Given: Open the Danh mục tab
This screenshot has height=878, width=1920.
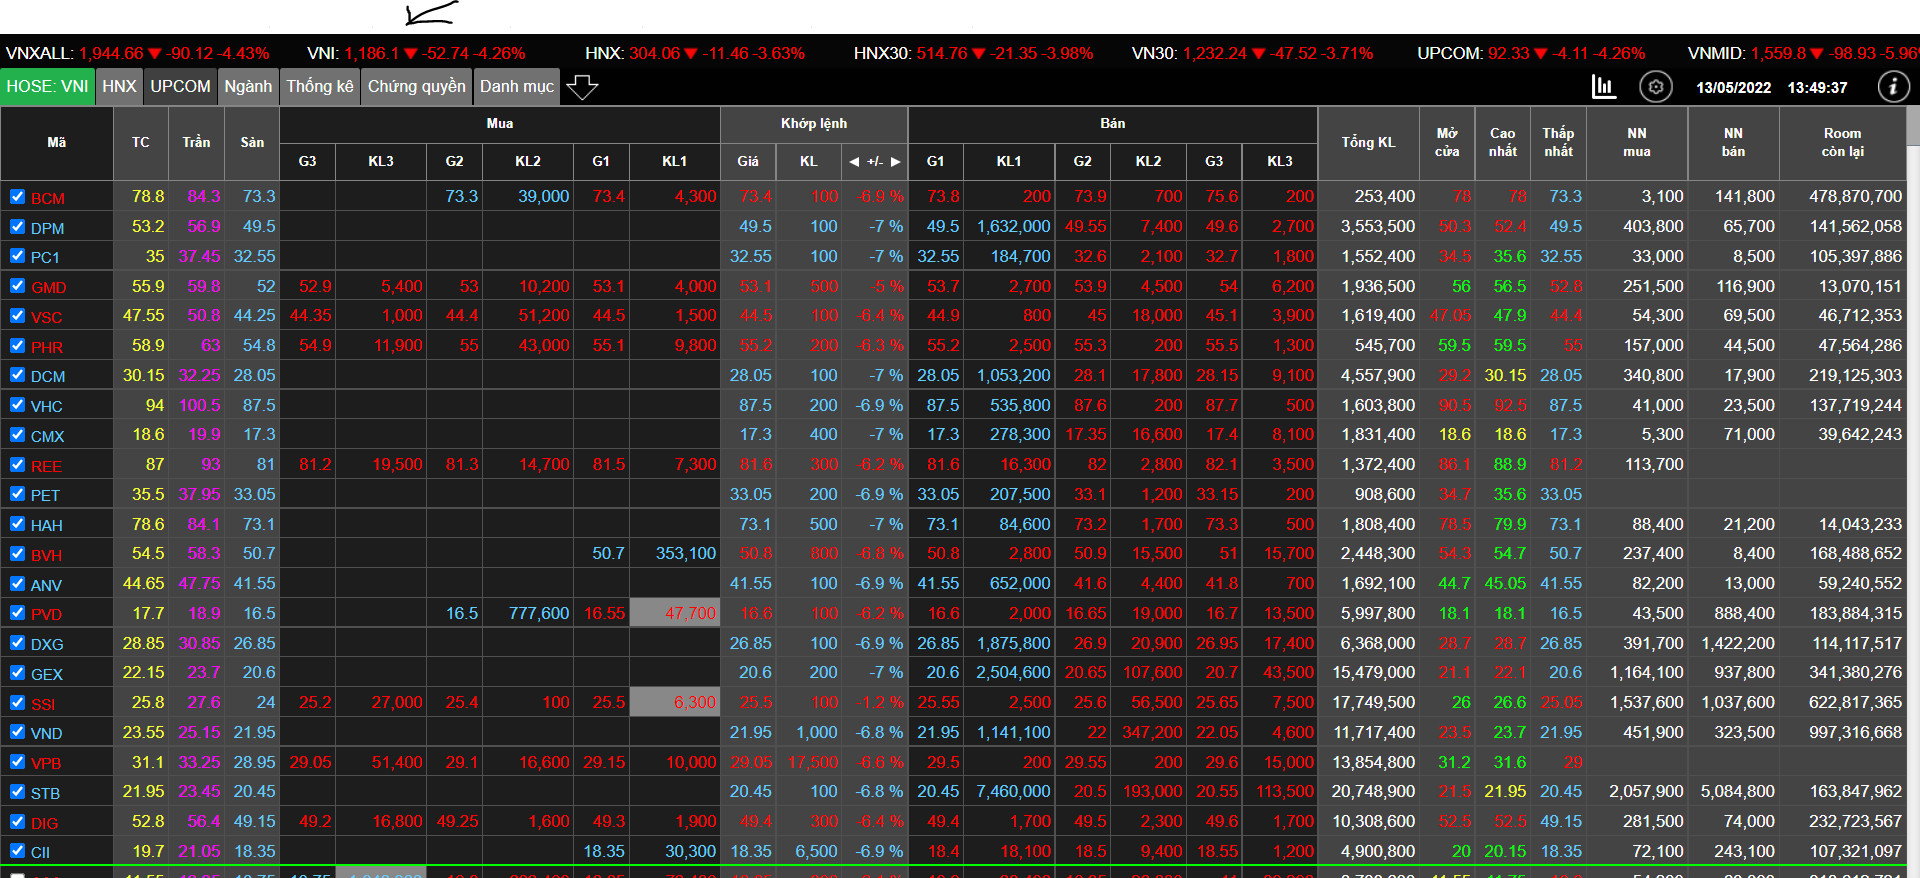Looking at the screenshot, I should [516, 87].
